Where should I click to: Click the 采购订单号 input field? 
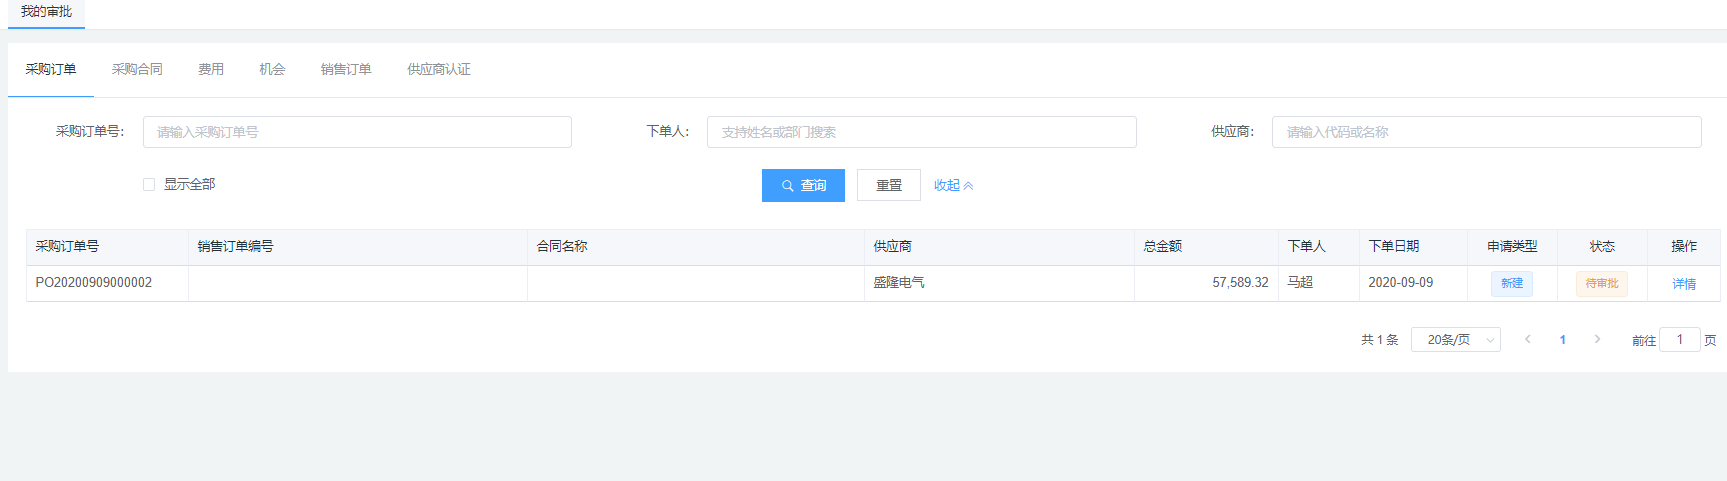click(x=357, y=132)
